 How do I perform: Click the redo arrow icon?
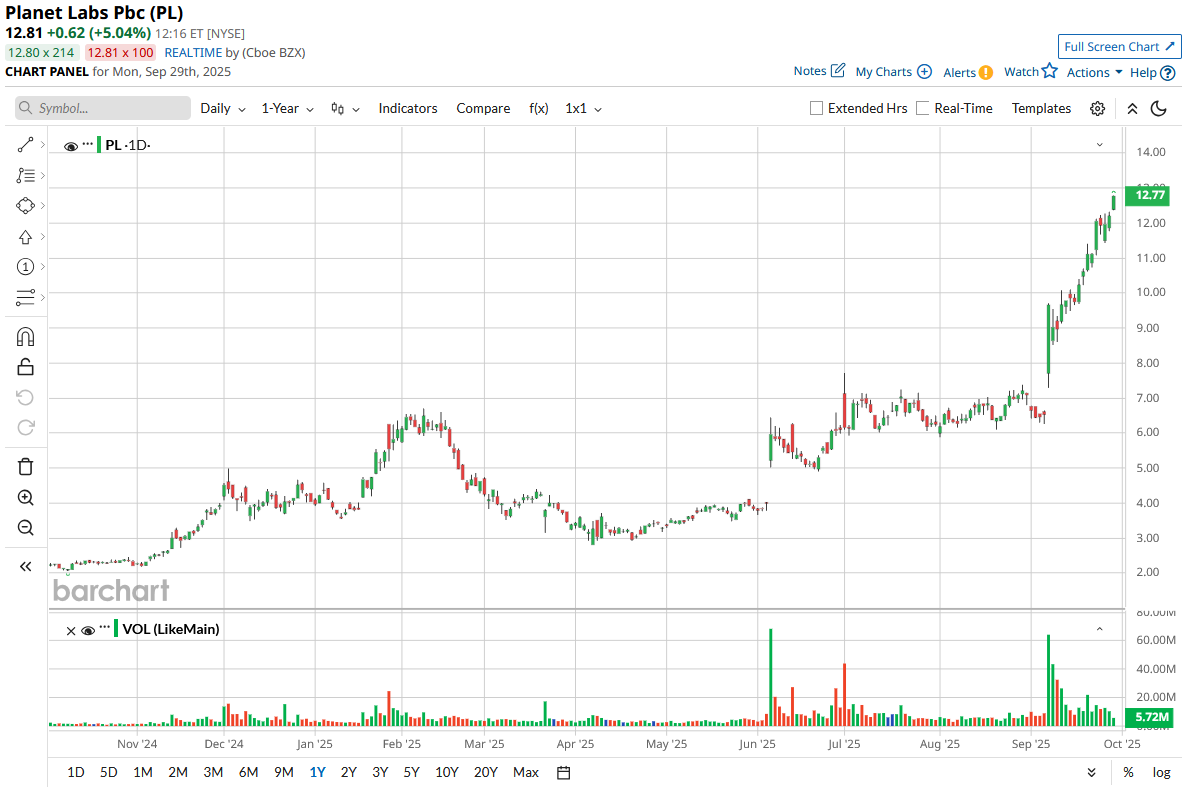[26, 428]
